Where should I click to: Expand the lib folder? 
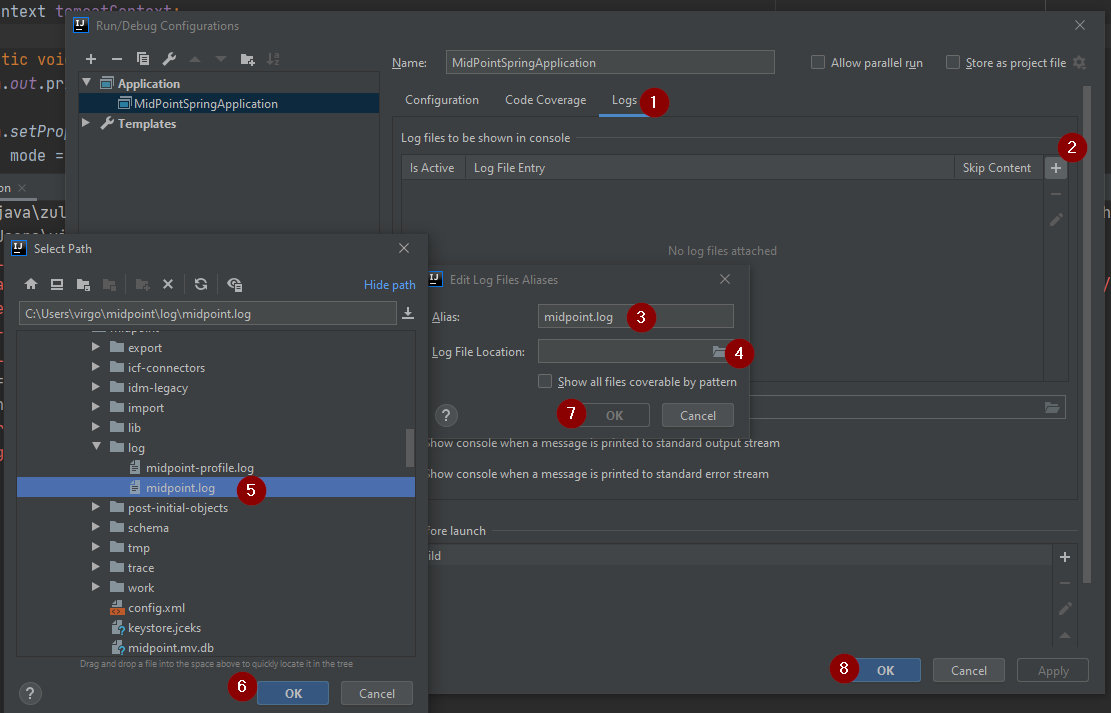point(93,427)
